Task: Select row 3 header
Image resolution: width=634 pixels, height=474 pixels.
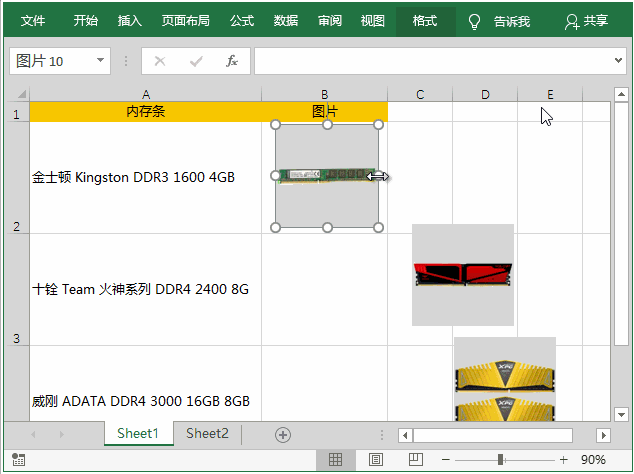Action: tap(17, 290)
